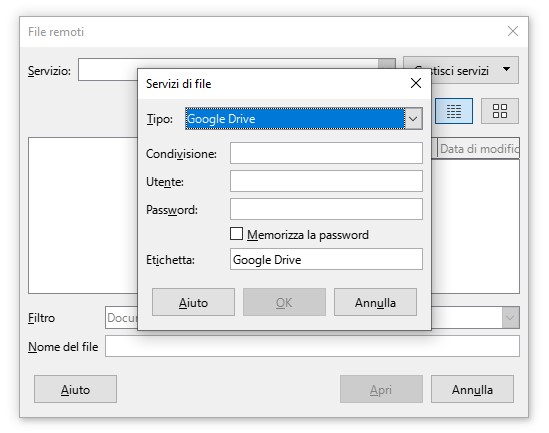Viewport: 549px width, 433px height.
Task: Click the Password input field
Action: (x=326, y=209)
